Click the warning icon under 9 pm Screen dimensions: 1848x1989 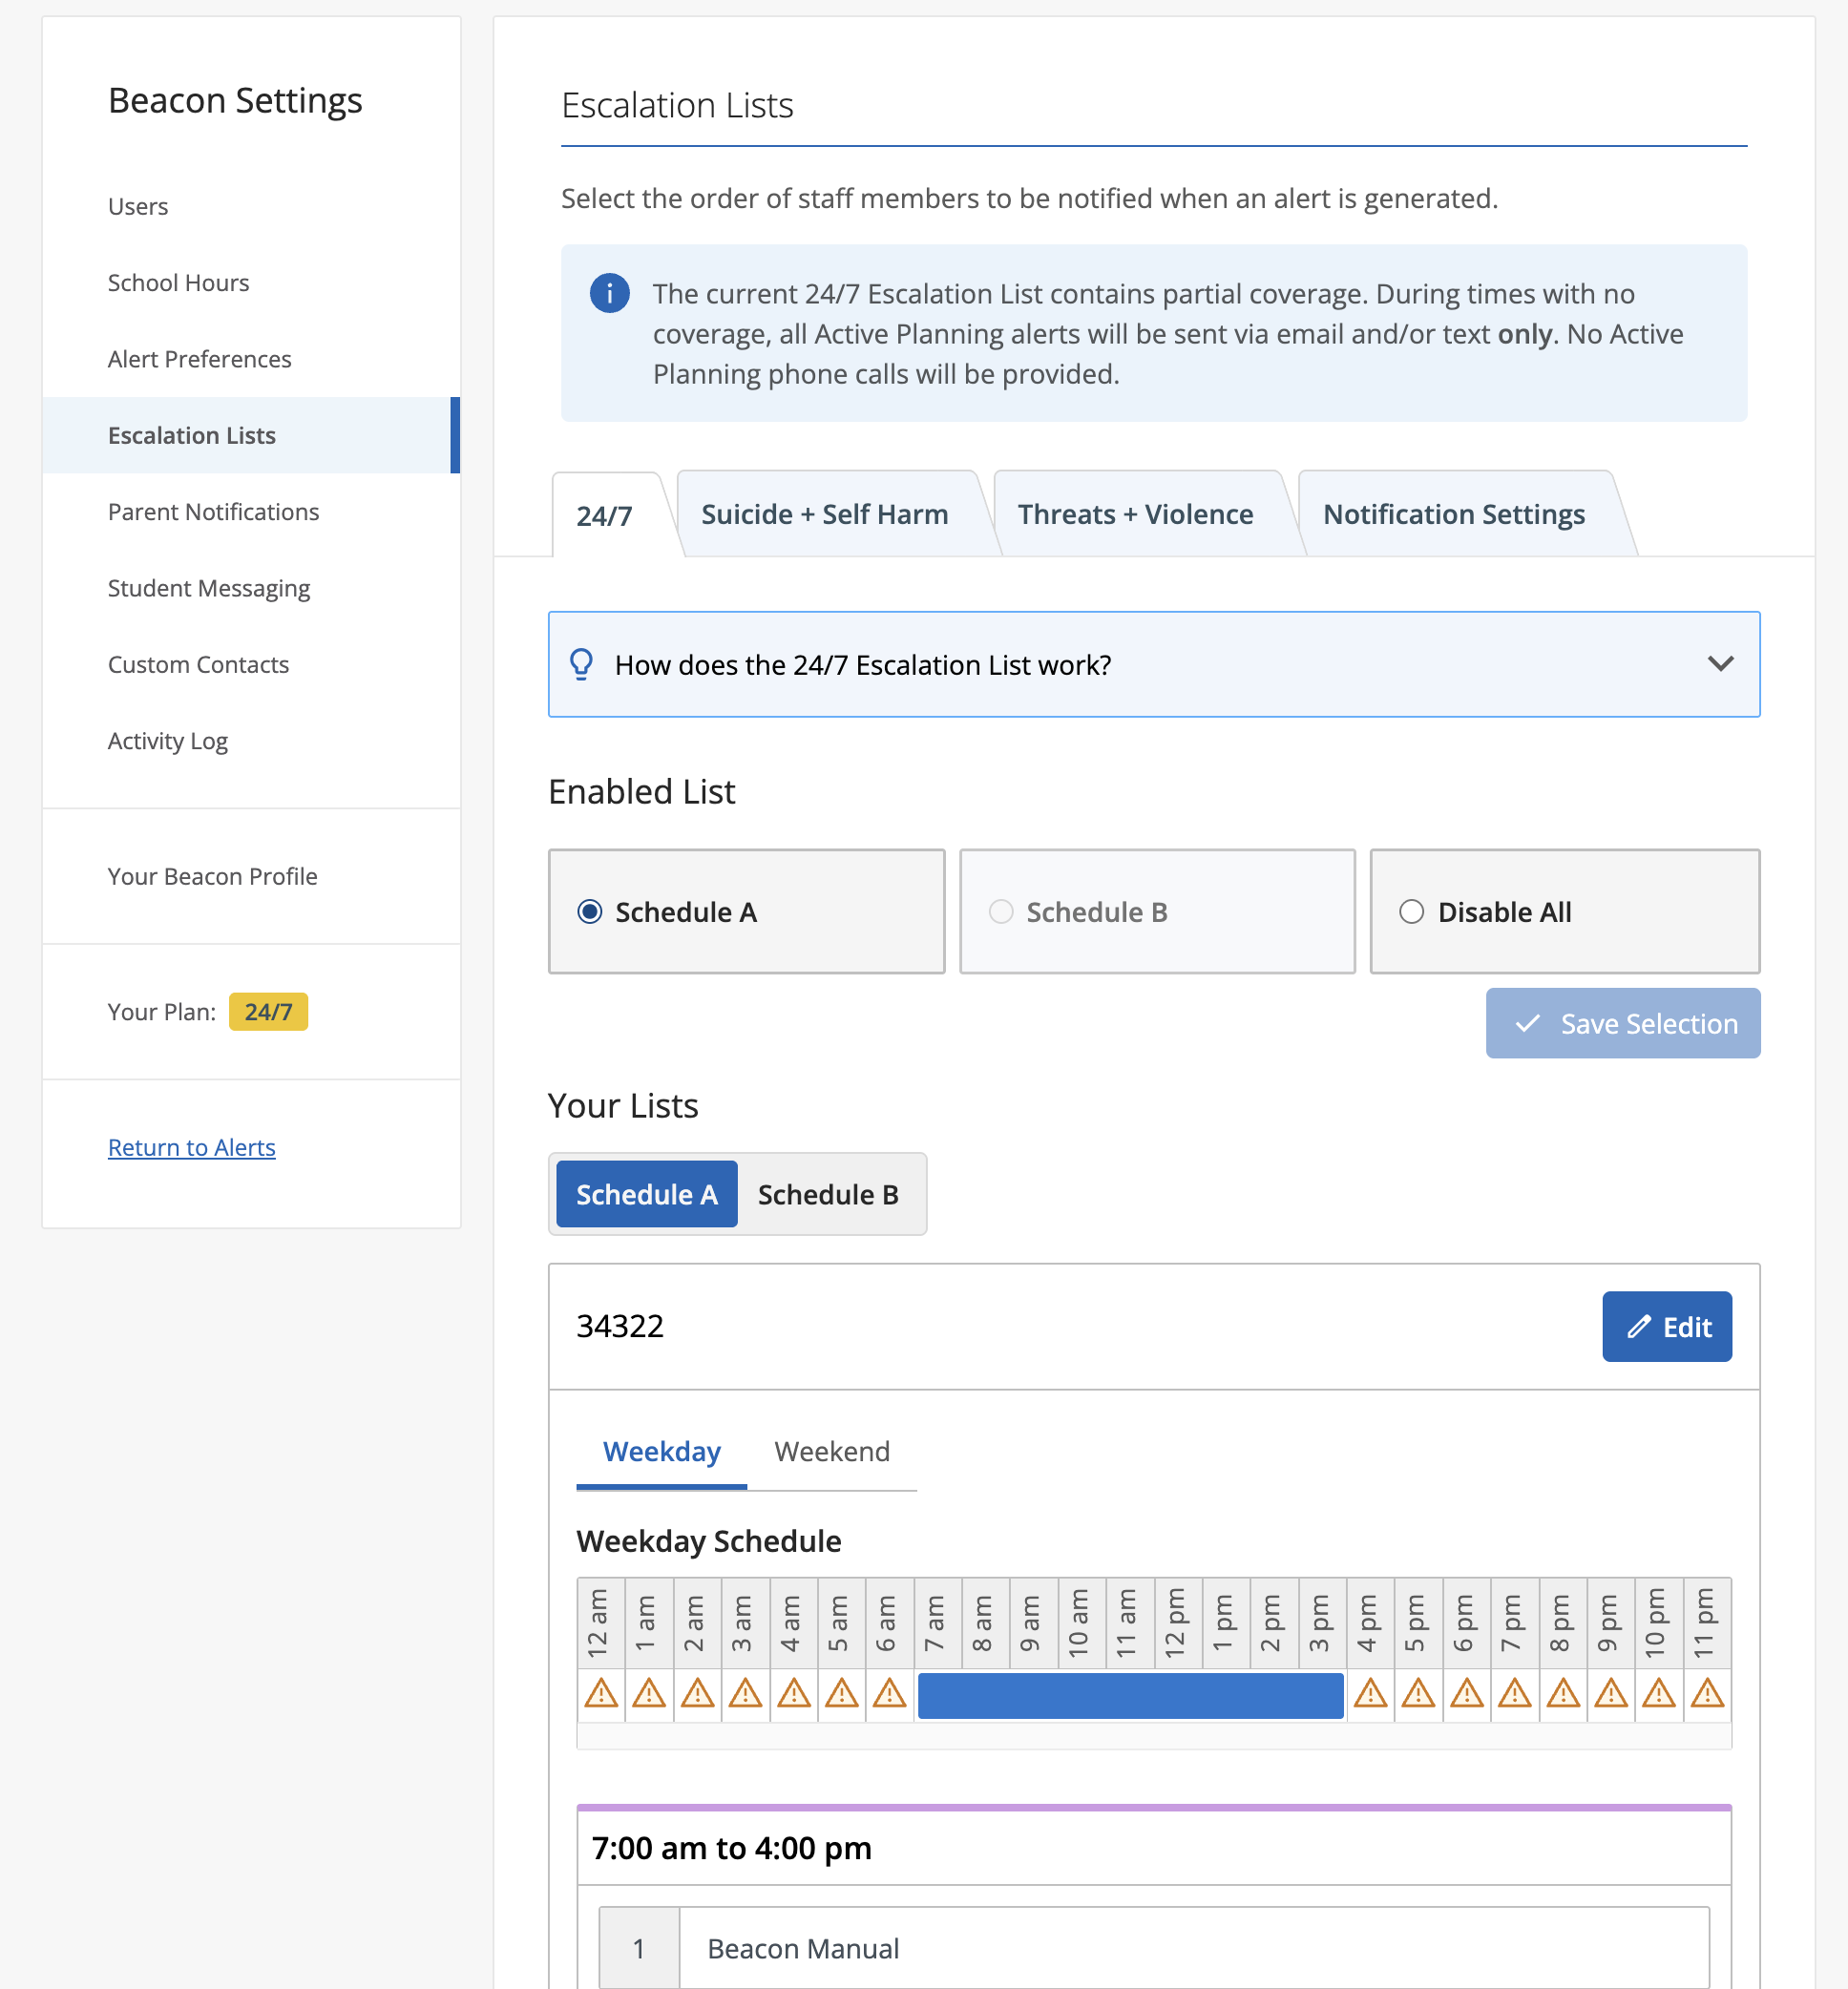pos(1611,1693)
